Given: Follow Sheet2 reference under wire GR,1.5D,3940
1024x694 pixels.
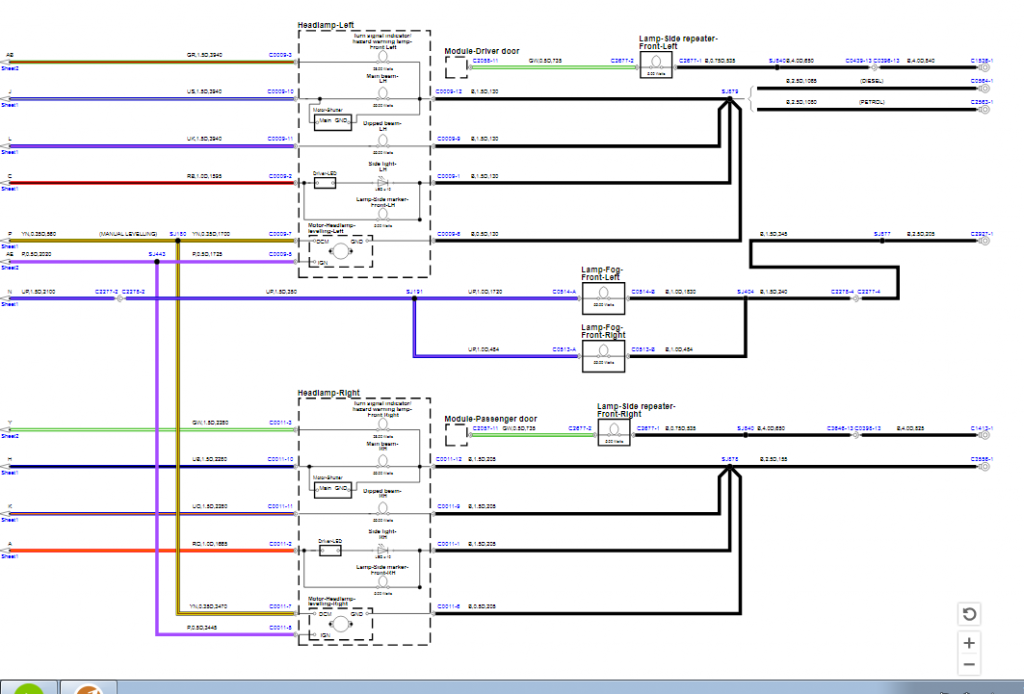Looking at the screenshot, I should [x=9, y=68].
